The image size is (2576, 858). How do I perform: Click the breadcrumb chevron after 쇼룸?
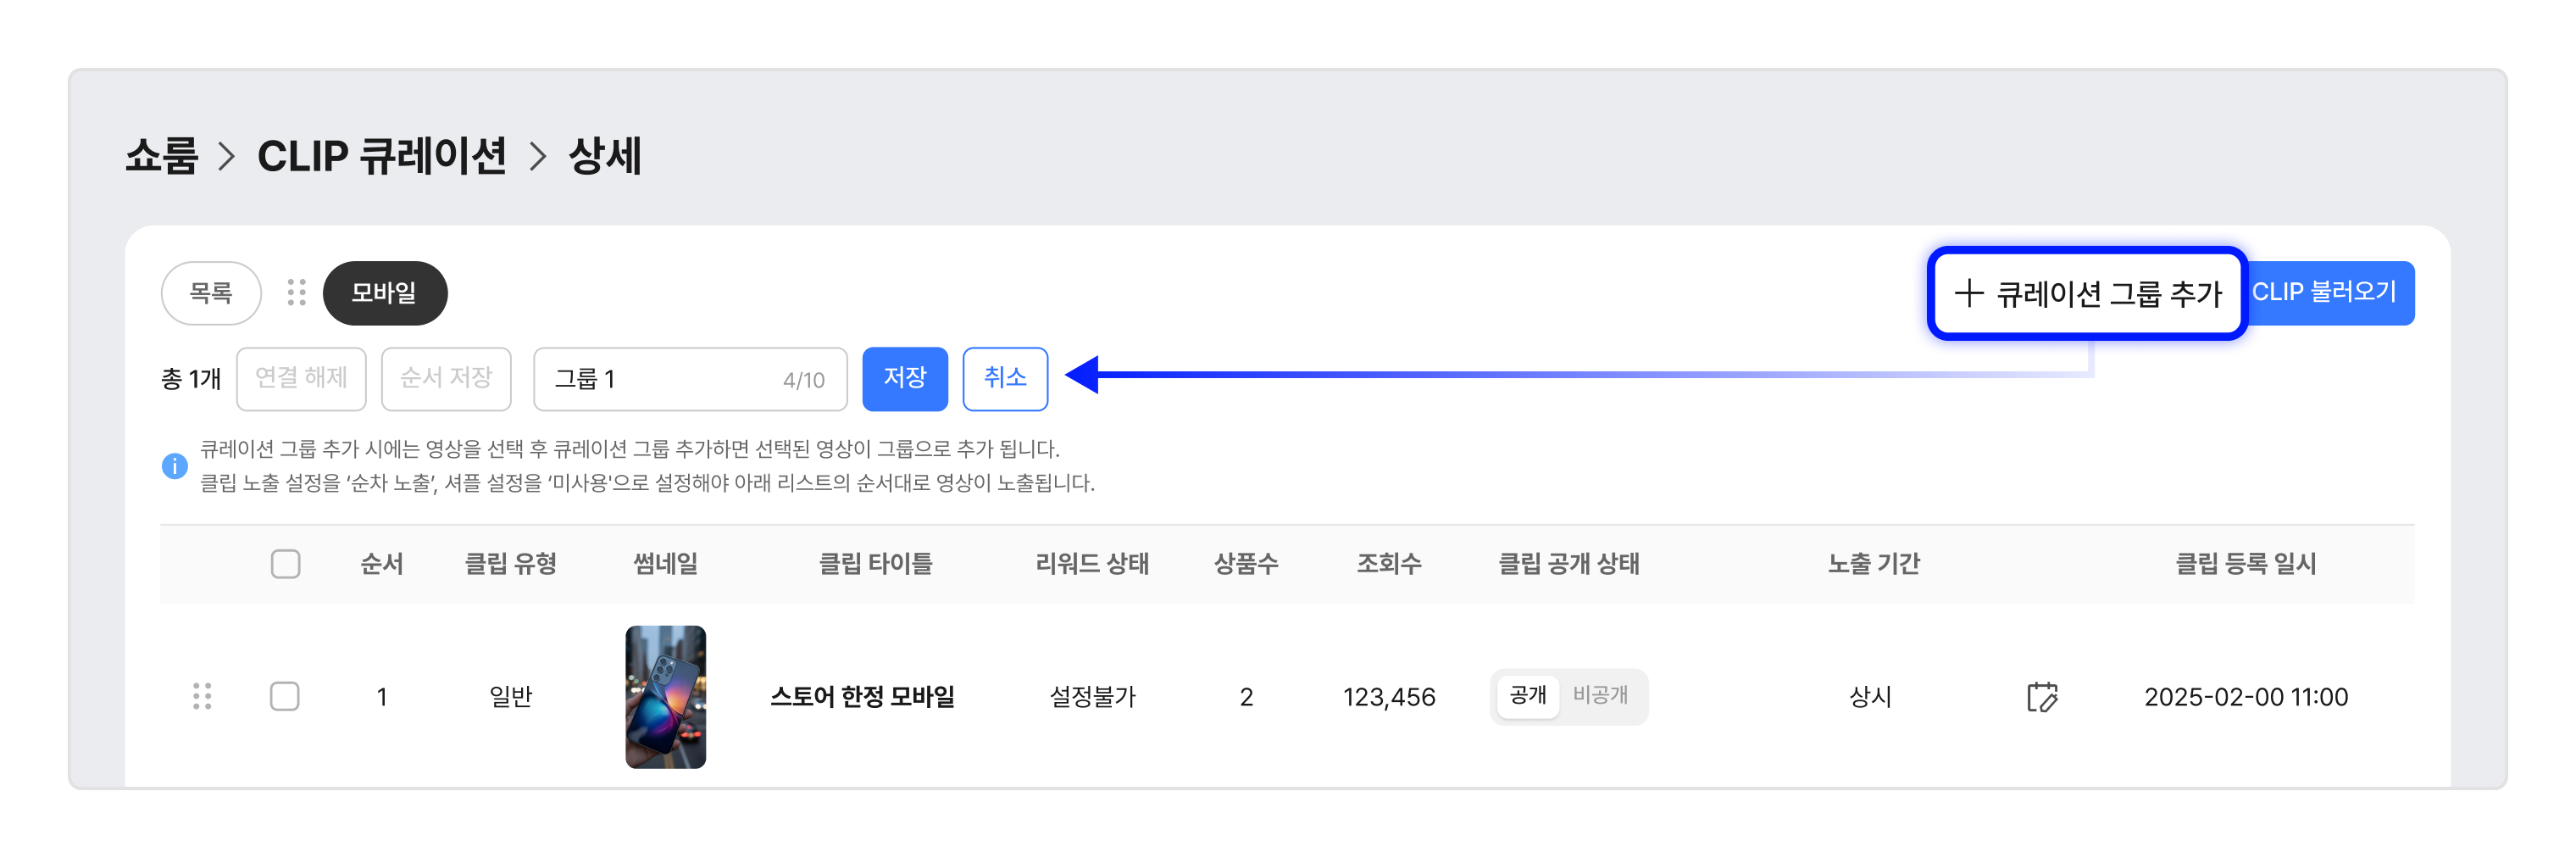(227, 156)
